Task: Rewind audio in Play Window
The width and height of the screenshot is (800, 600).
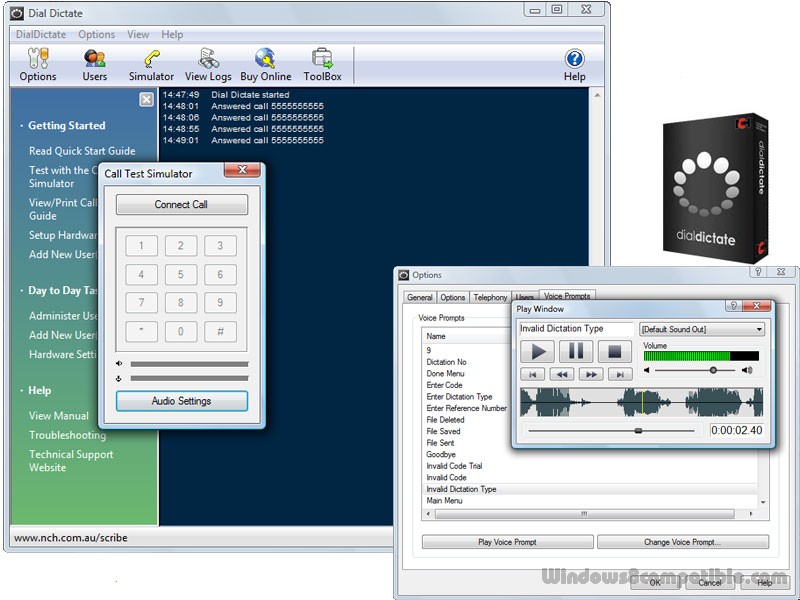Action: (x=562, y=374)
